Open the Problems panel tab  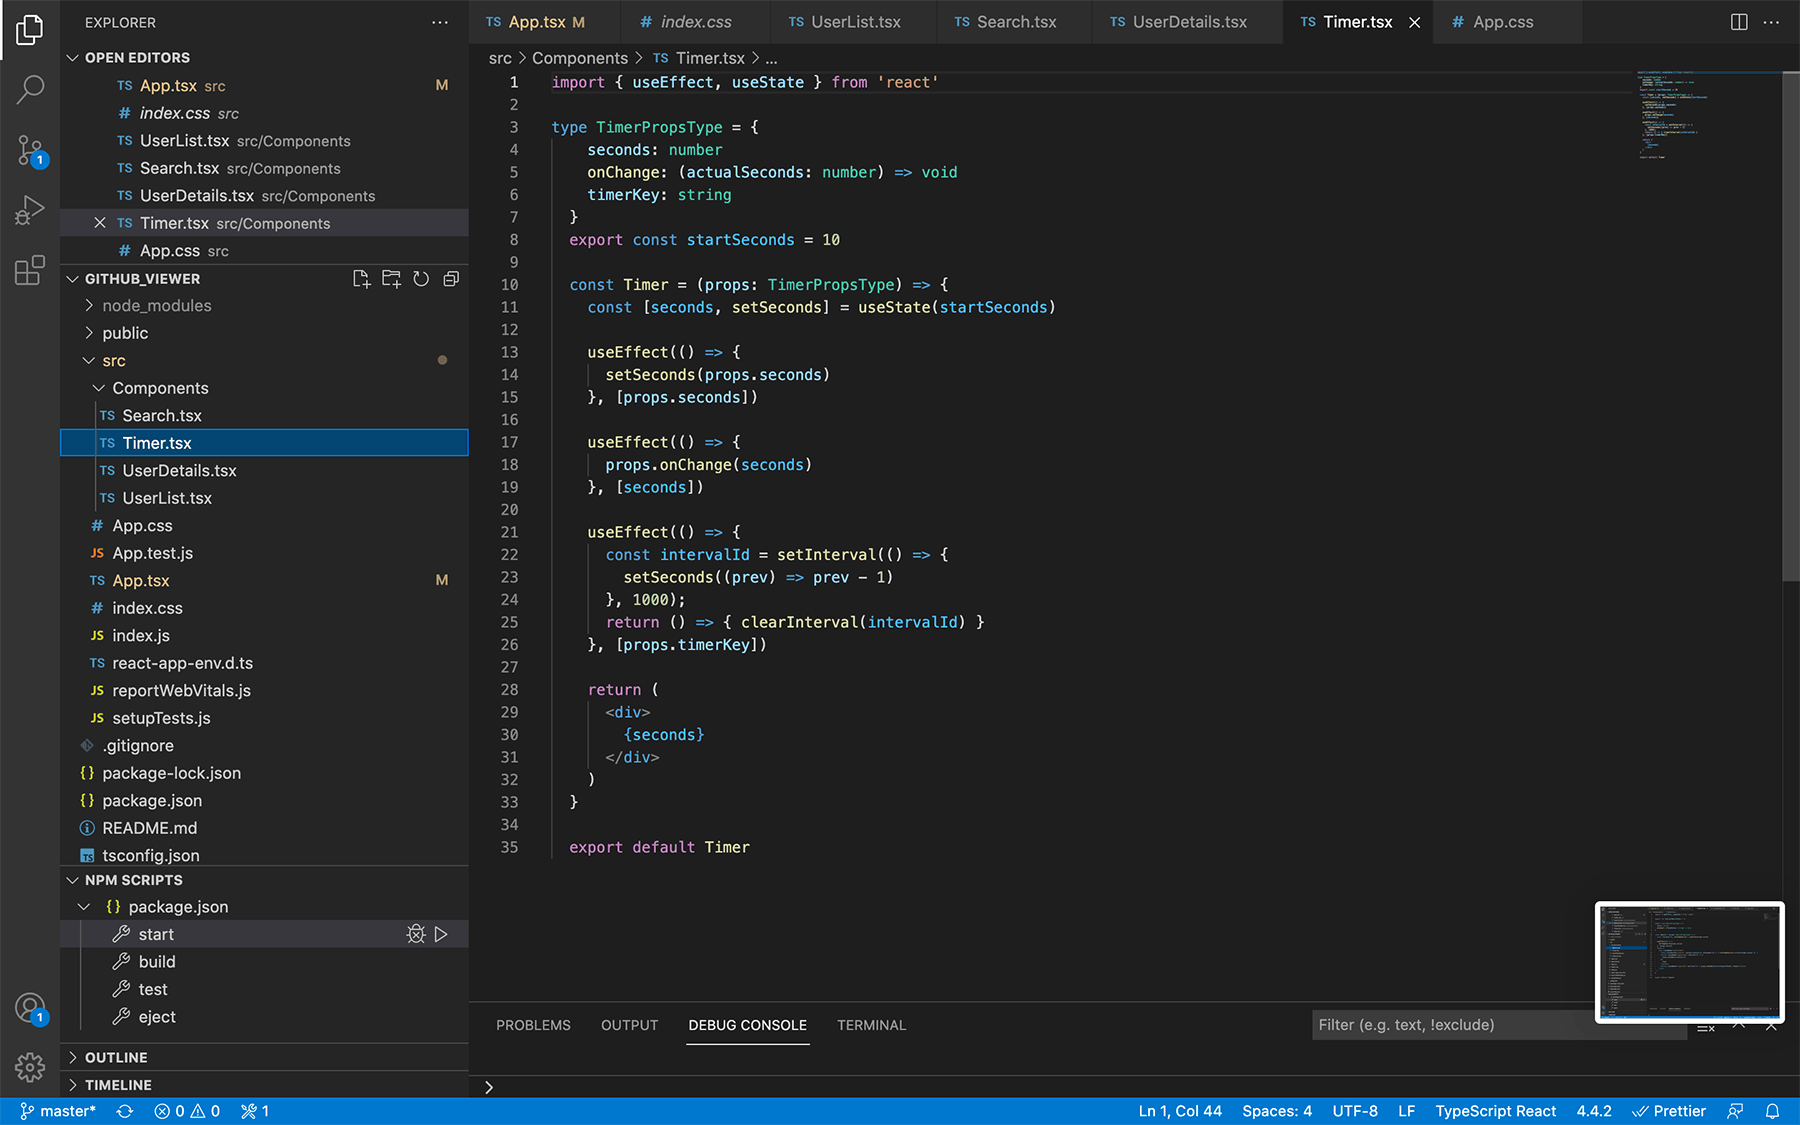533,1025
